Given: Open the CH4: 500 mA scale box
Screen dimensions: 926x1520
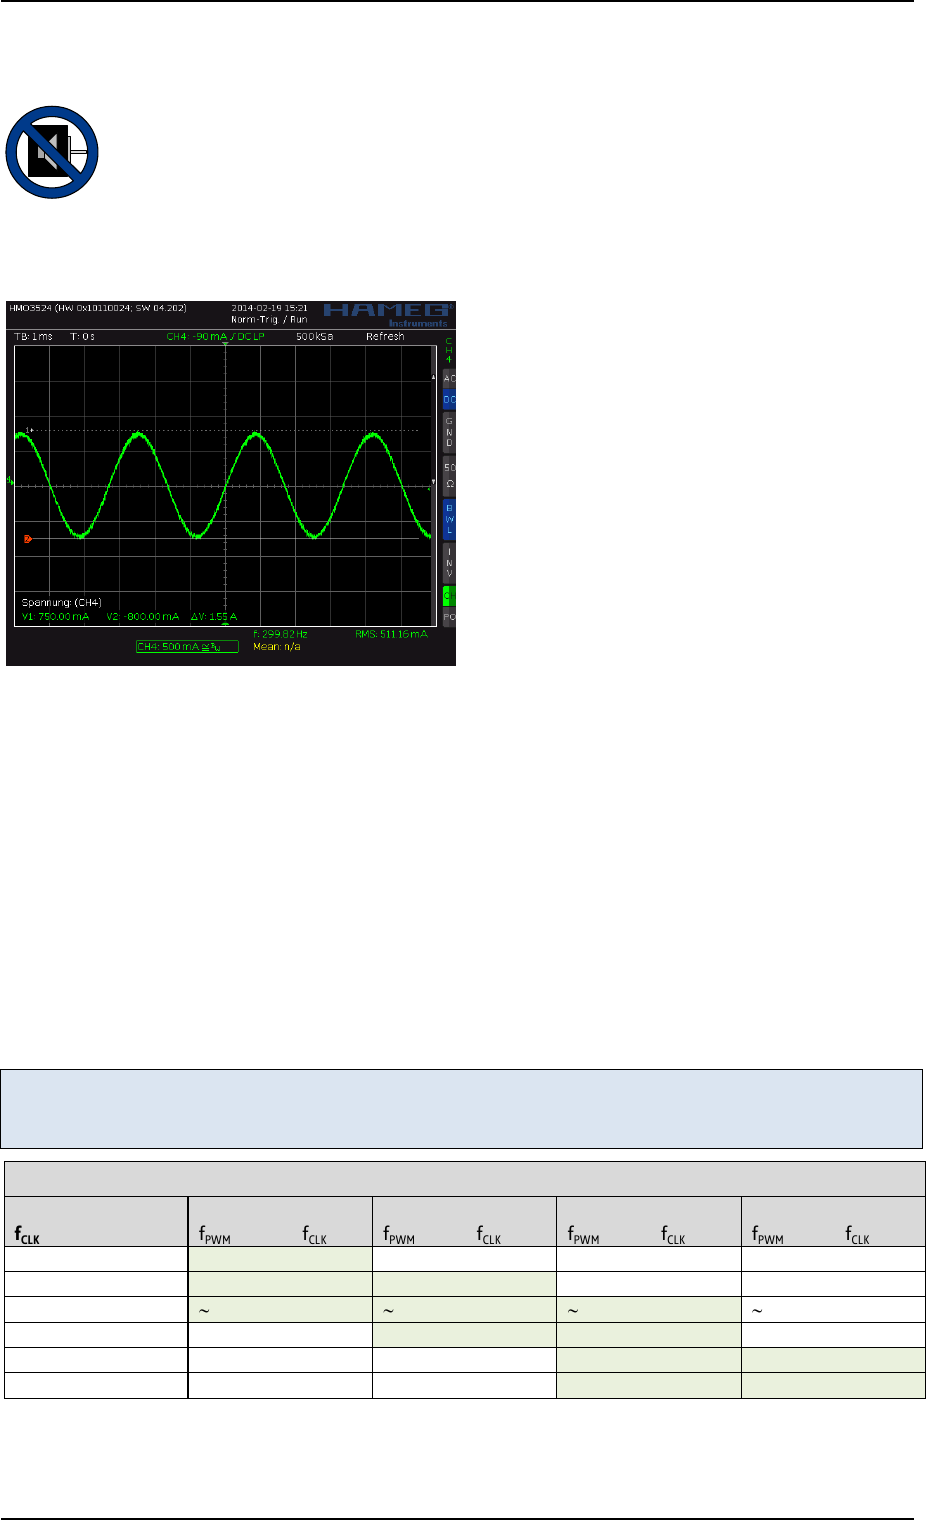Looking at the screenshot, I should 187,647.
